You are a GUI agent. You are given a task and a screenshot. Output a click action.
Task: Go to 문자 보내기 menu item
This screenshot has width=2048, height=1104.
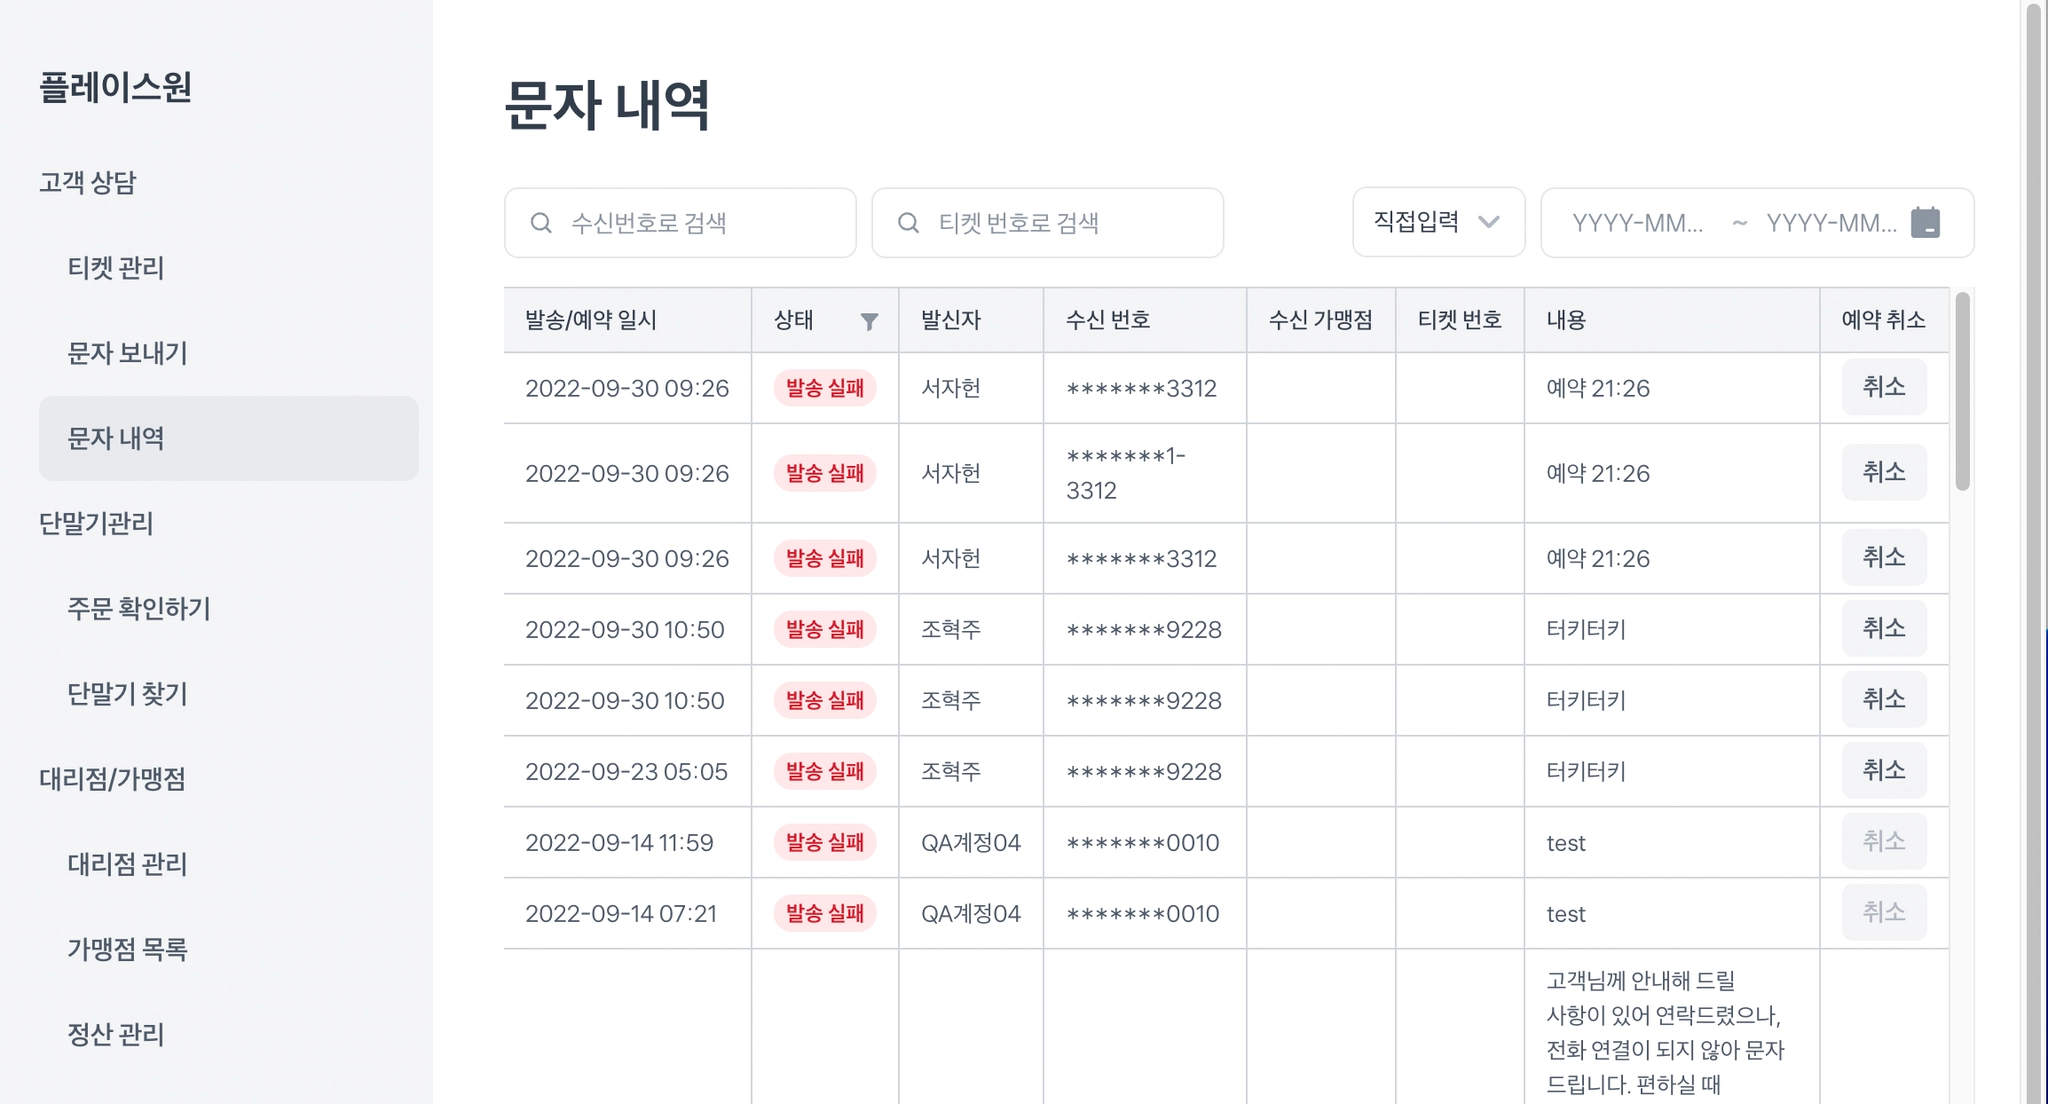pyautogui.click(x=127, y=353)
